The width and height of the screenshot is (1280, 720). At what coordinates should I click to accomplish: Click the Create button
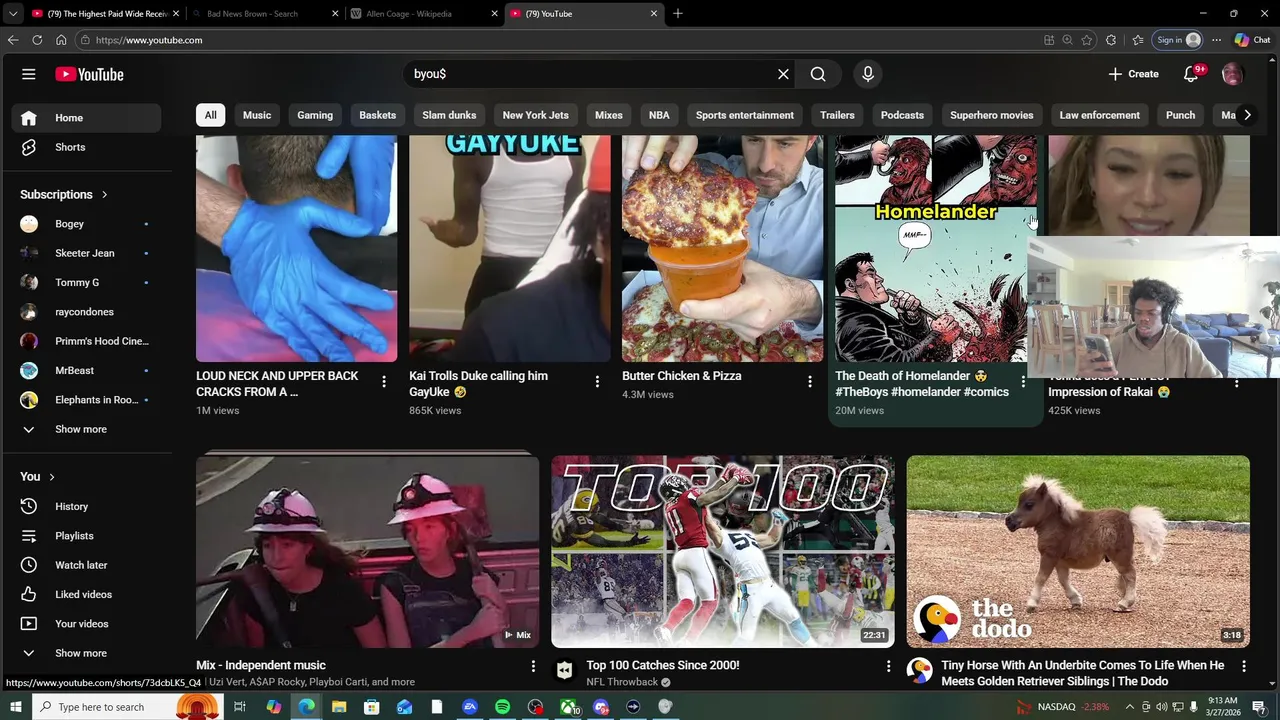tap(1133, 74)
